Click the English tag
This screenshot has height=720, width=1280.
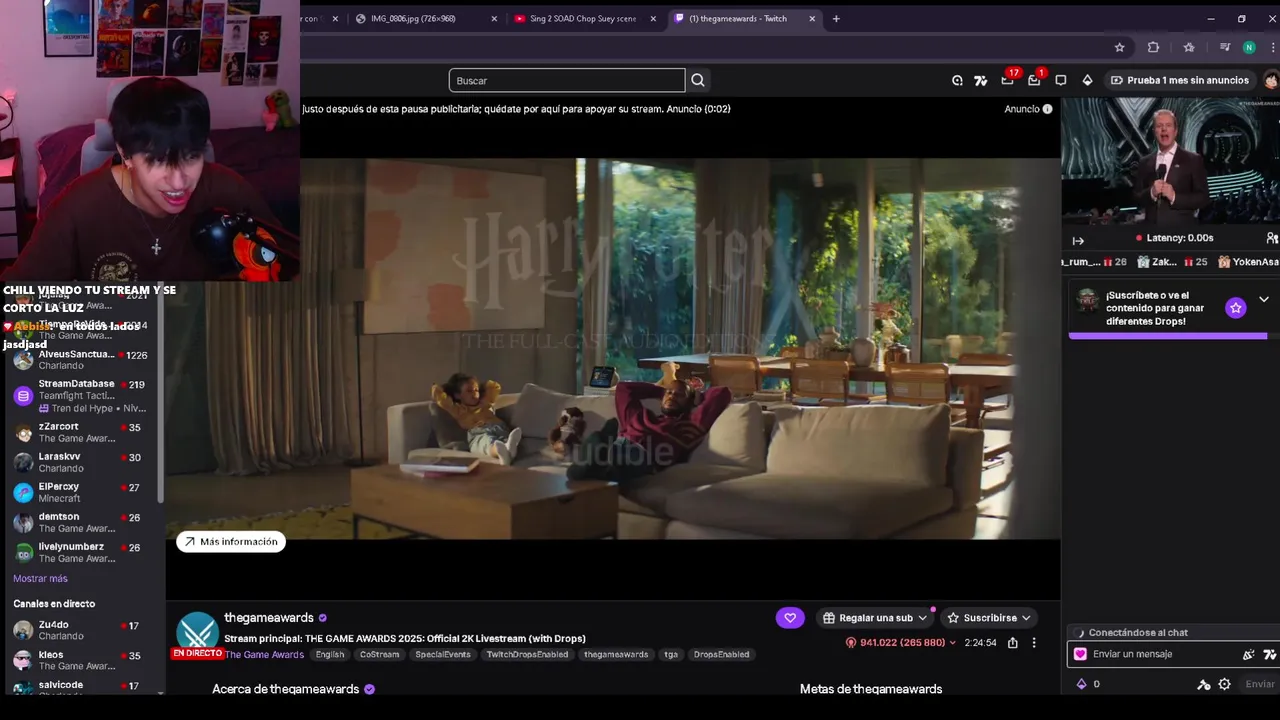tap(330, 654)
